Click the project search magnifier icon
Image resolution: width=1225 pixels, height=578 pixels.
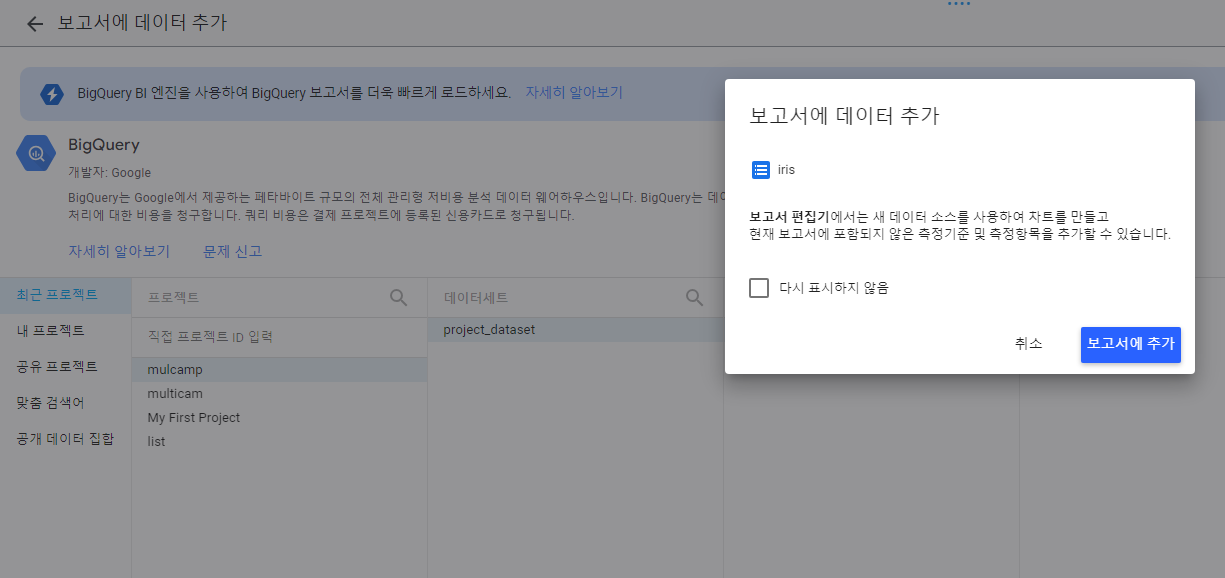398,297
